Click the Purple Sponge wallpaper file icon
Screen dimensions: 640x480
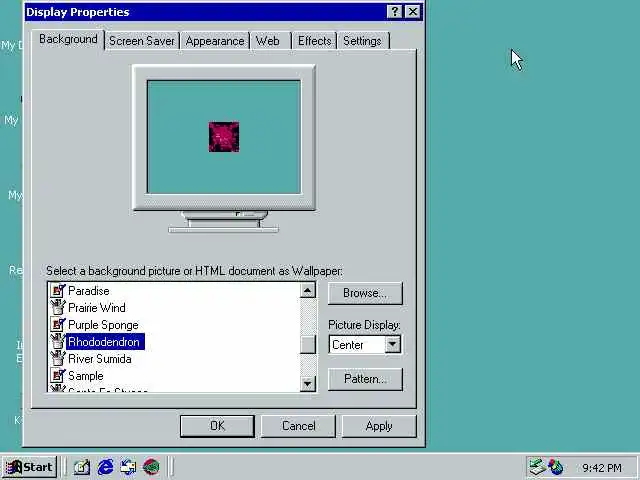(x=58, y=324)
